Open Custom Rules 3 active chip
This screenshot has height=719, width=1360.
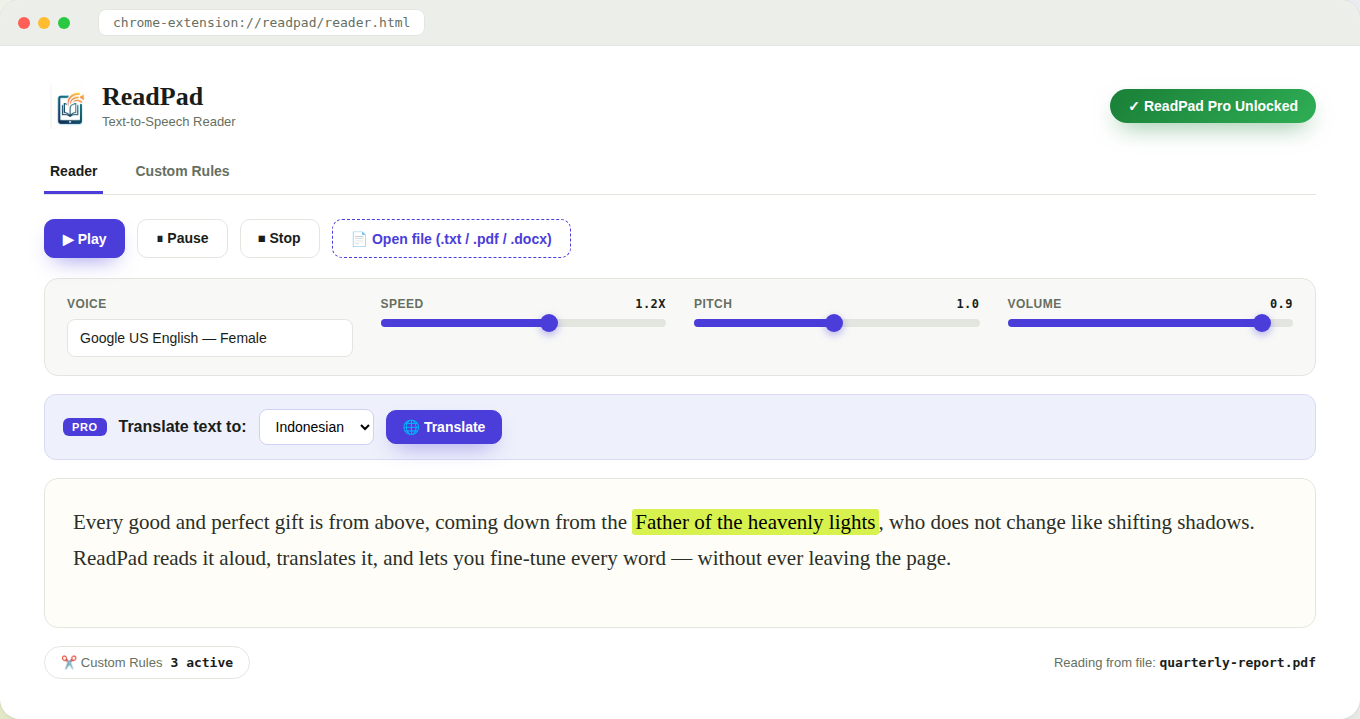[x=147, y=662]
